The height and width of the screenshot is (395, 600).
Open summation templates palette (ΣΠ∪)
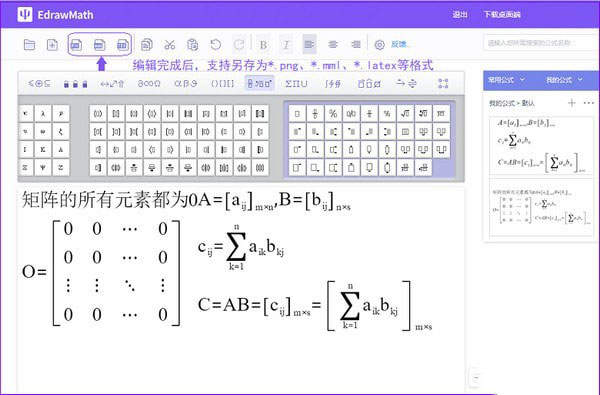pos(296,83)
